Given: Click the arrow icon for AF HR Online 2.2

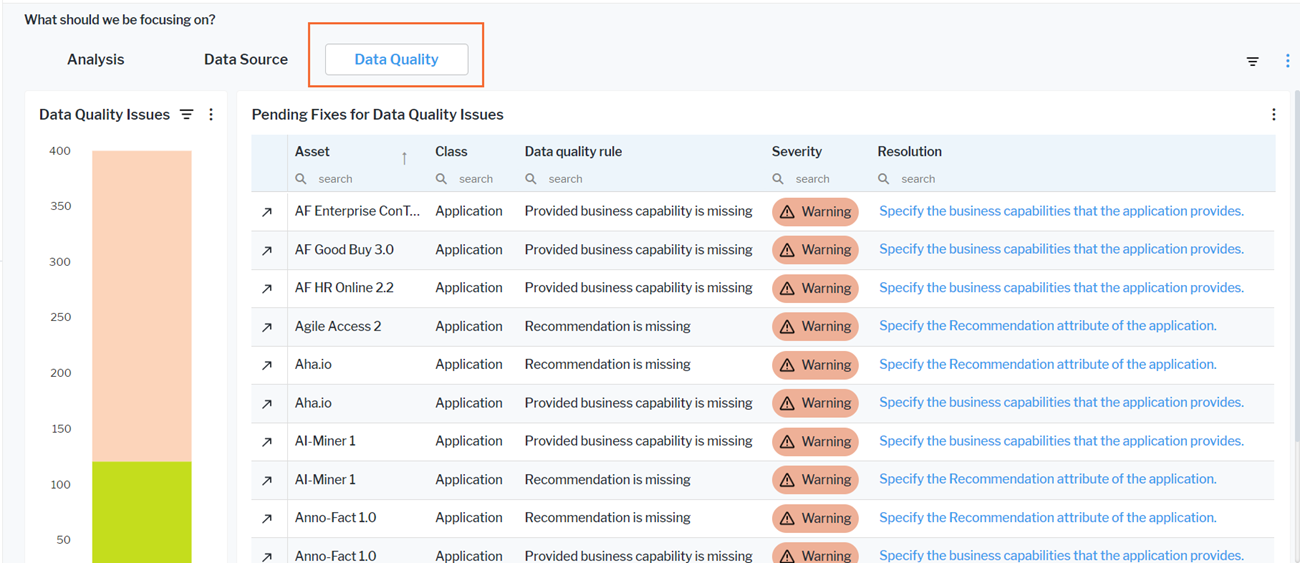Looking at the screenshot, I should (267, 288).
